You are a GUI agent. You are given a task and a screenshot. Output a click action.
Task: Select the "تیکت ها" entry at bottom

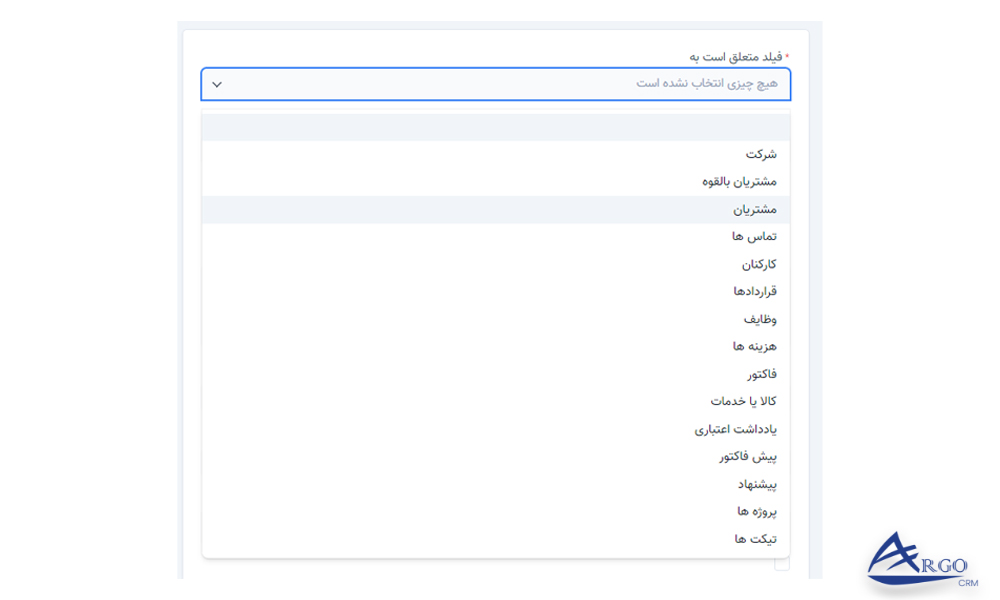(x=755, y=538)
